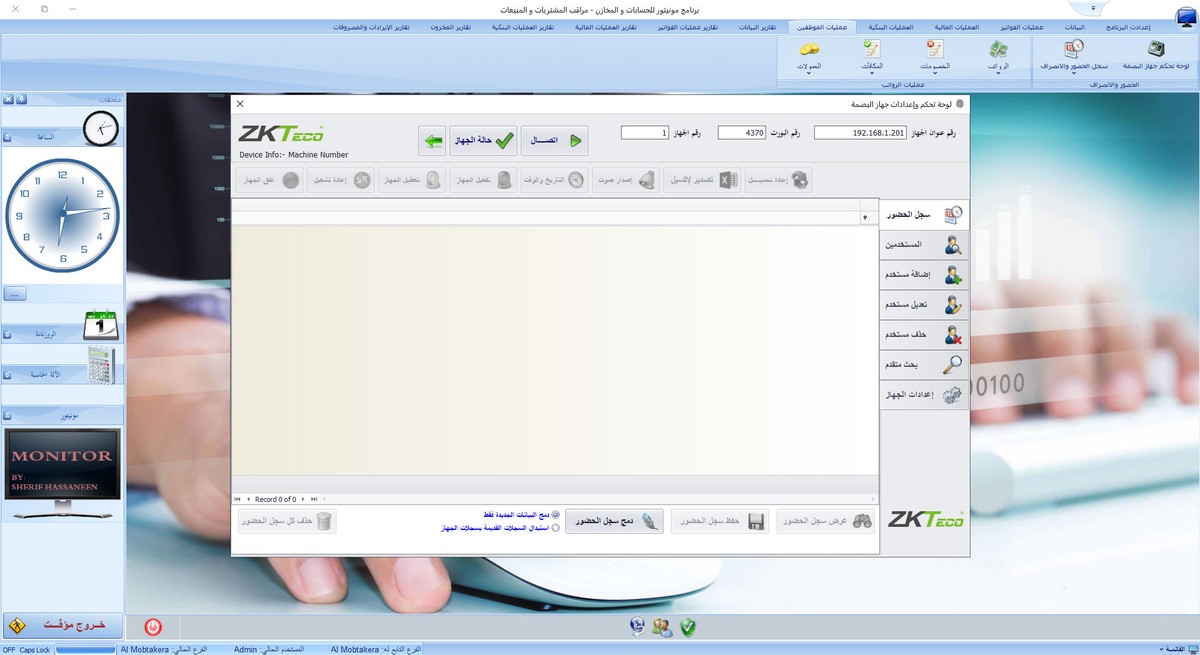1200x655 pixels.
Task: Click the delete user (حذف مستخدم) sidebar icon
Action: point(951,335)
